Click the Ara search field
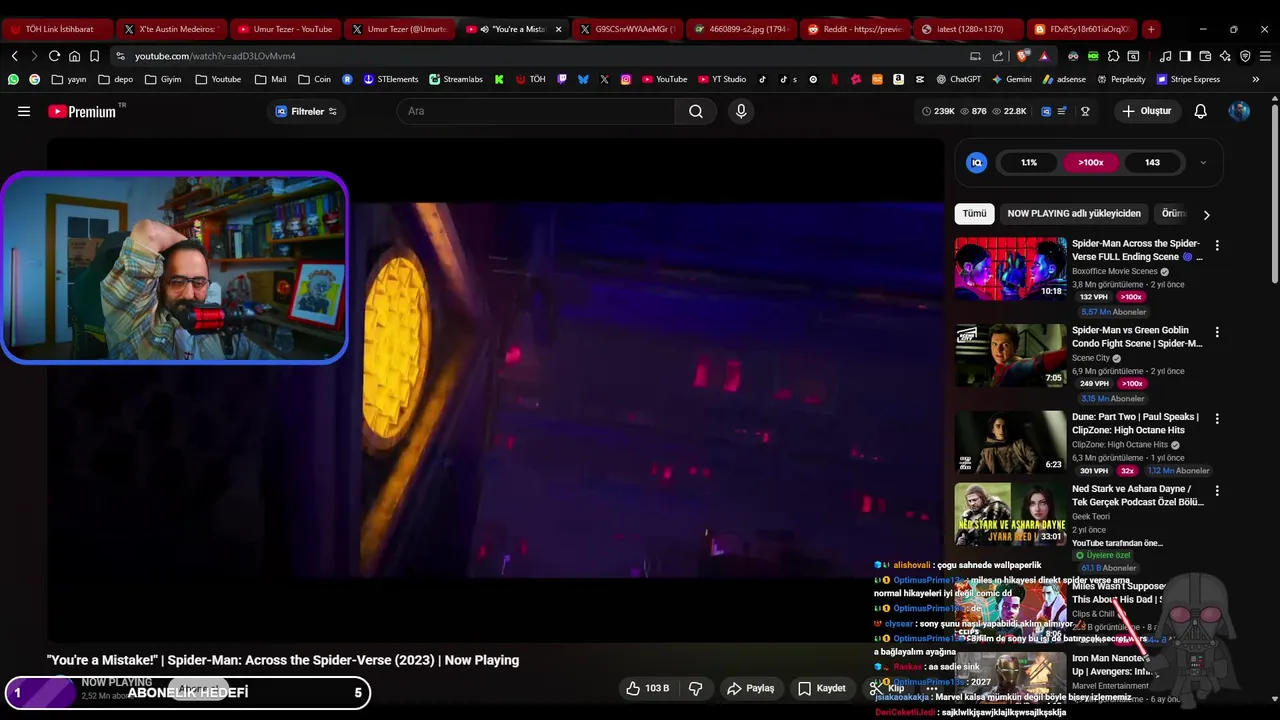This screenshot has height=720, width=1280. 536,111
